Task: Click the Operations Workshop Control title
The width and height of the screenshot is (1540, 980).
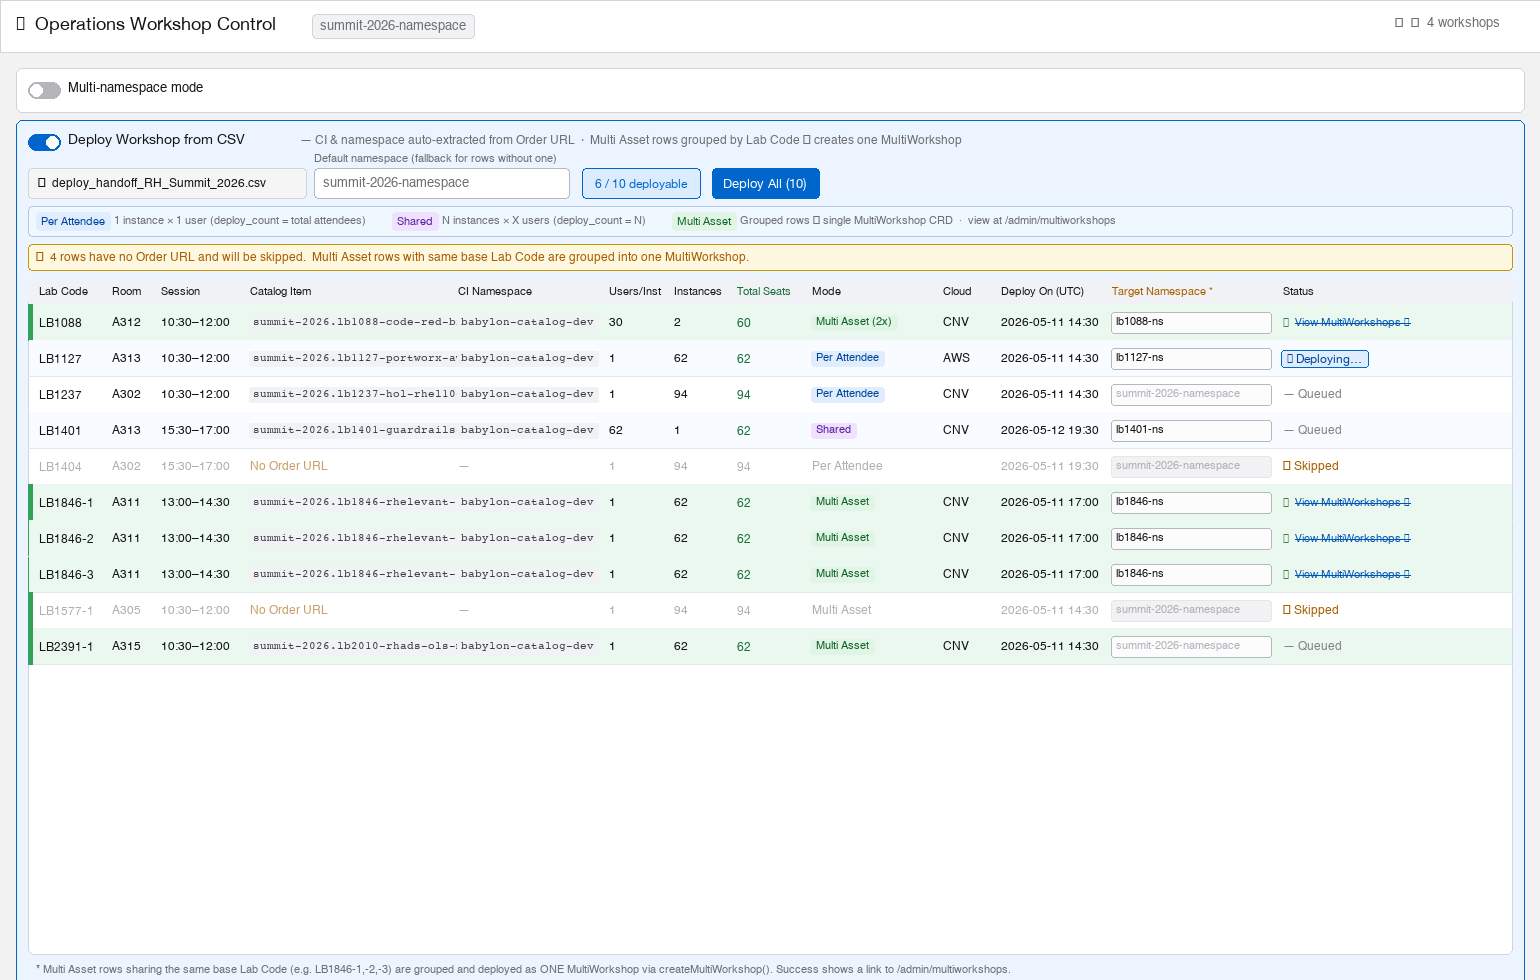Action: pos(155,24)
